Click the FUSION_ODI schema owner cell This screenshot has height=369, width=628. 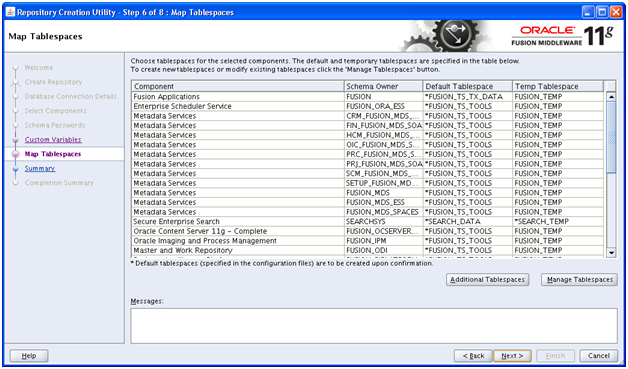(x=383, y=250)
